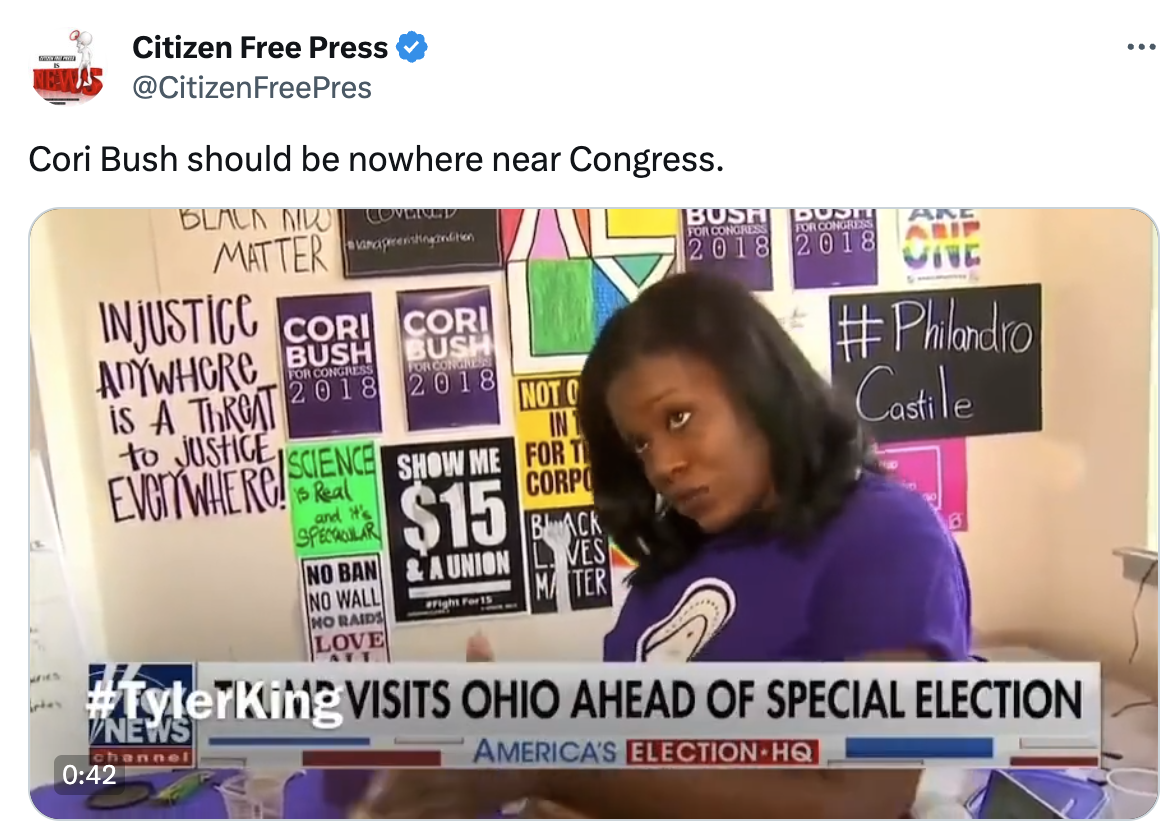
Task: Open the @CitizenFreePres handle link
Action: point(252,88)
